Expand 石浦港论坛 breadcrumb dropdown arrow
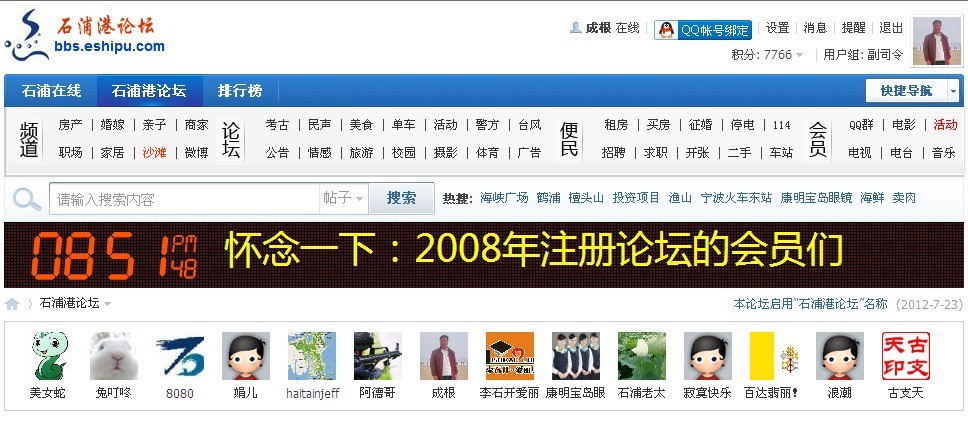Screen dimensions: 968x421 click(108, 304)
